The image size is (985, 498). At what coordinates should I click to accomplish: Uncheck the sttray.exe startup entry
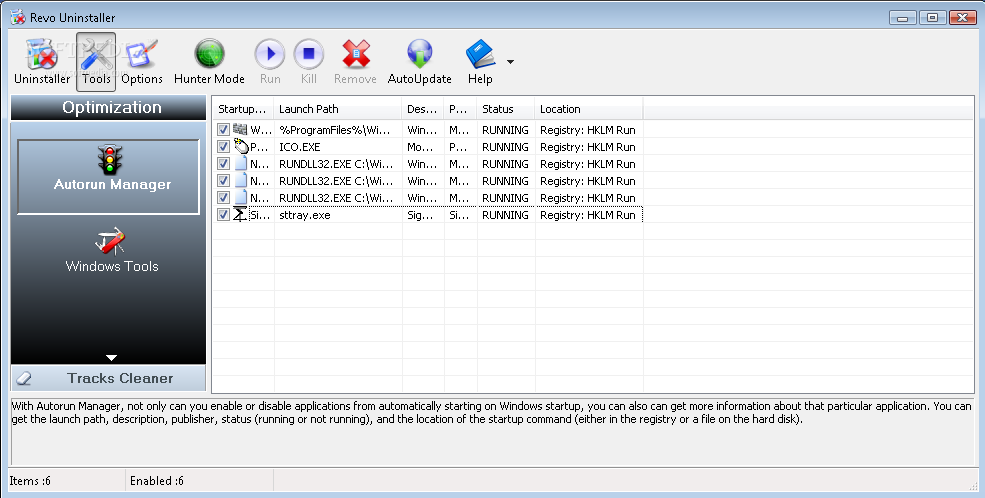[223, 214]
